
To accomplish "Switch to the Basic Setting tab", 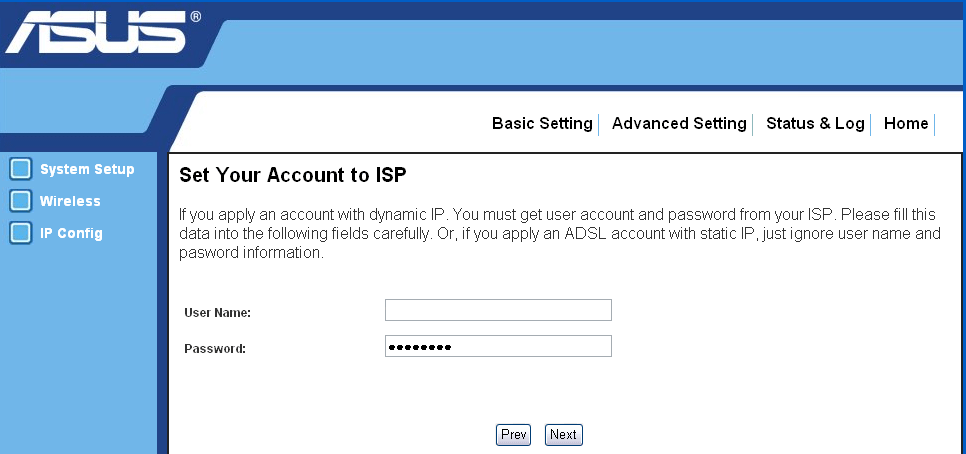I will pos(542,124).
